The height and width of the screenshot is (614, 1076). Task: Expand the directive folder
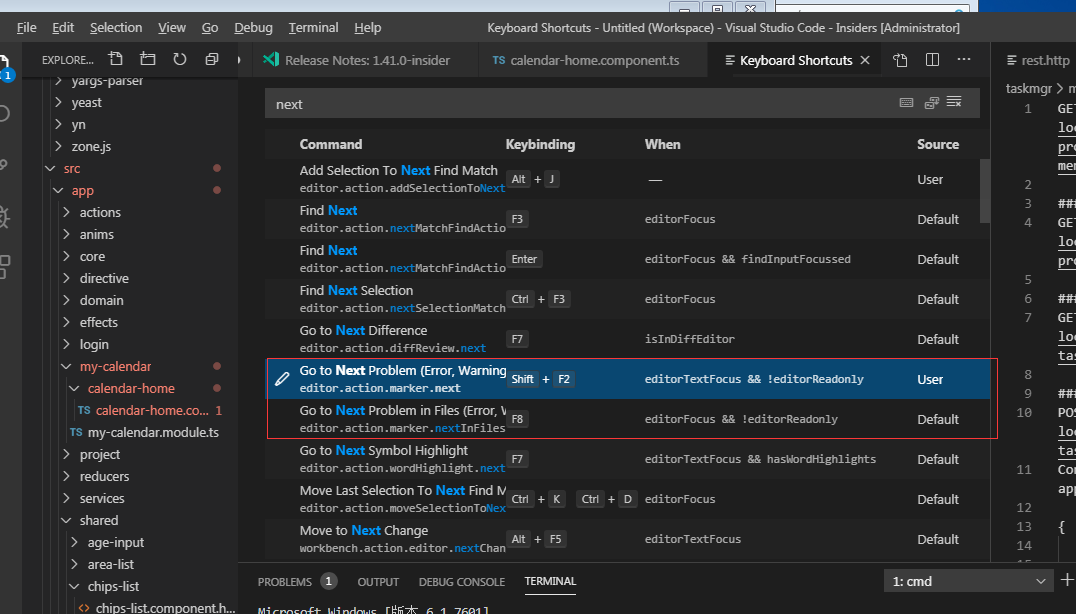[x=104, y=278]
